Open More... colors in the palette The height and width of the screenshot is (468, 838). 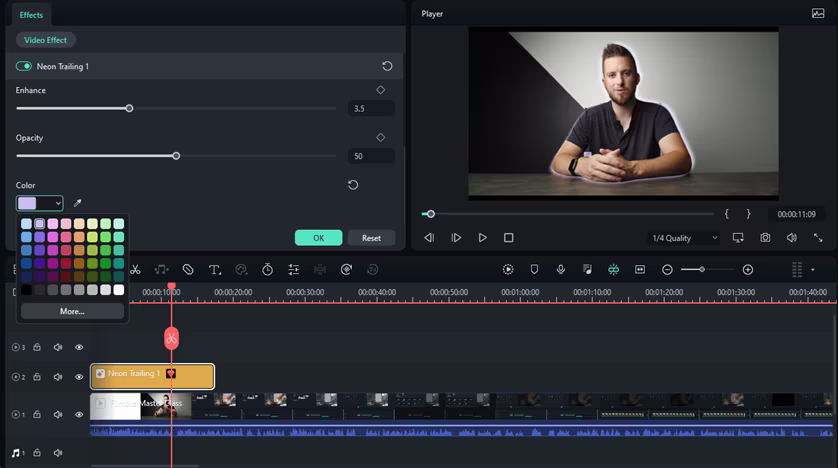[72, 311]
